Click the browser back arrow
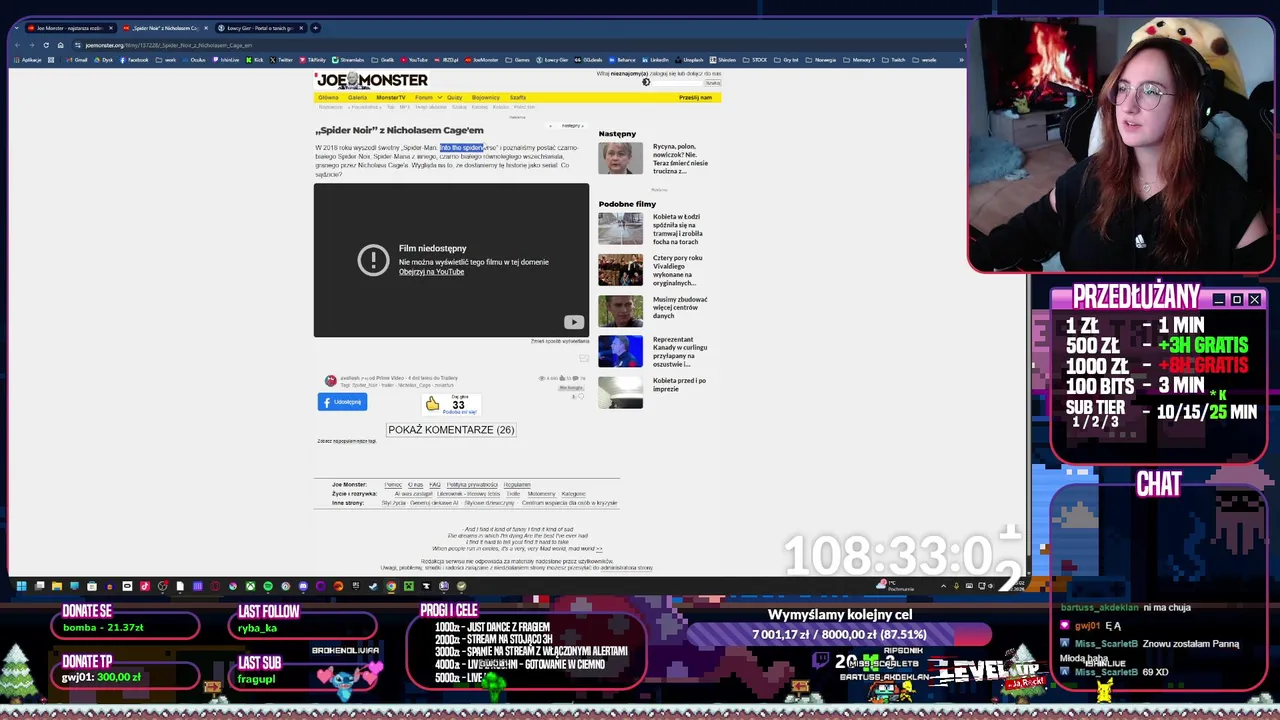 pos(17,45)
